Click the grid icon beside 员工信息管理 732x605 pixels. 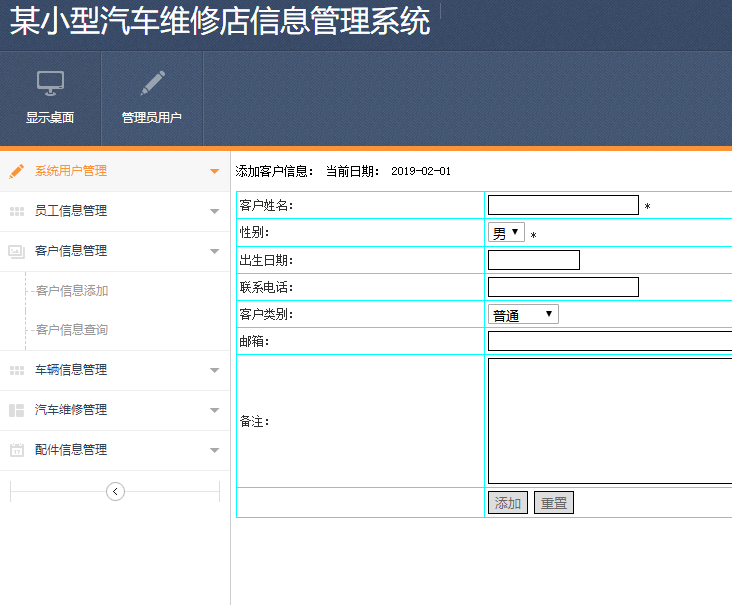tap(17, 211)
